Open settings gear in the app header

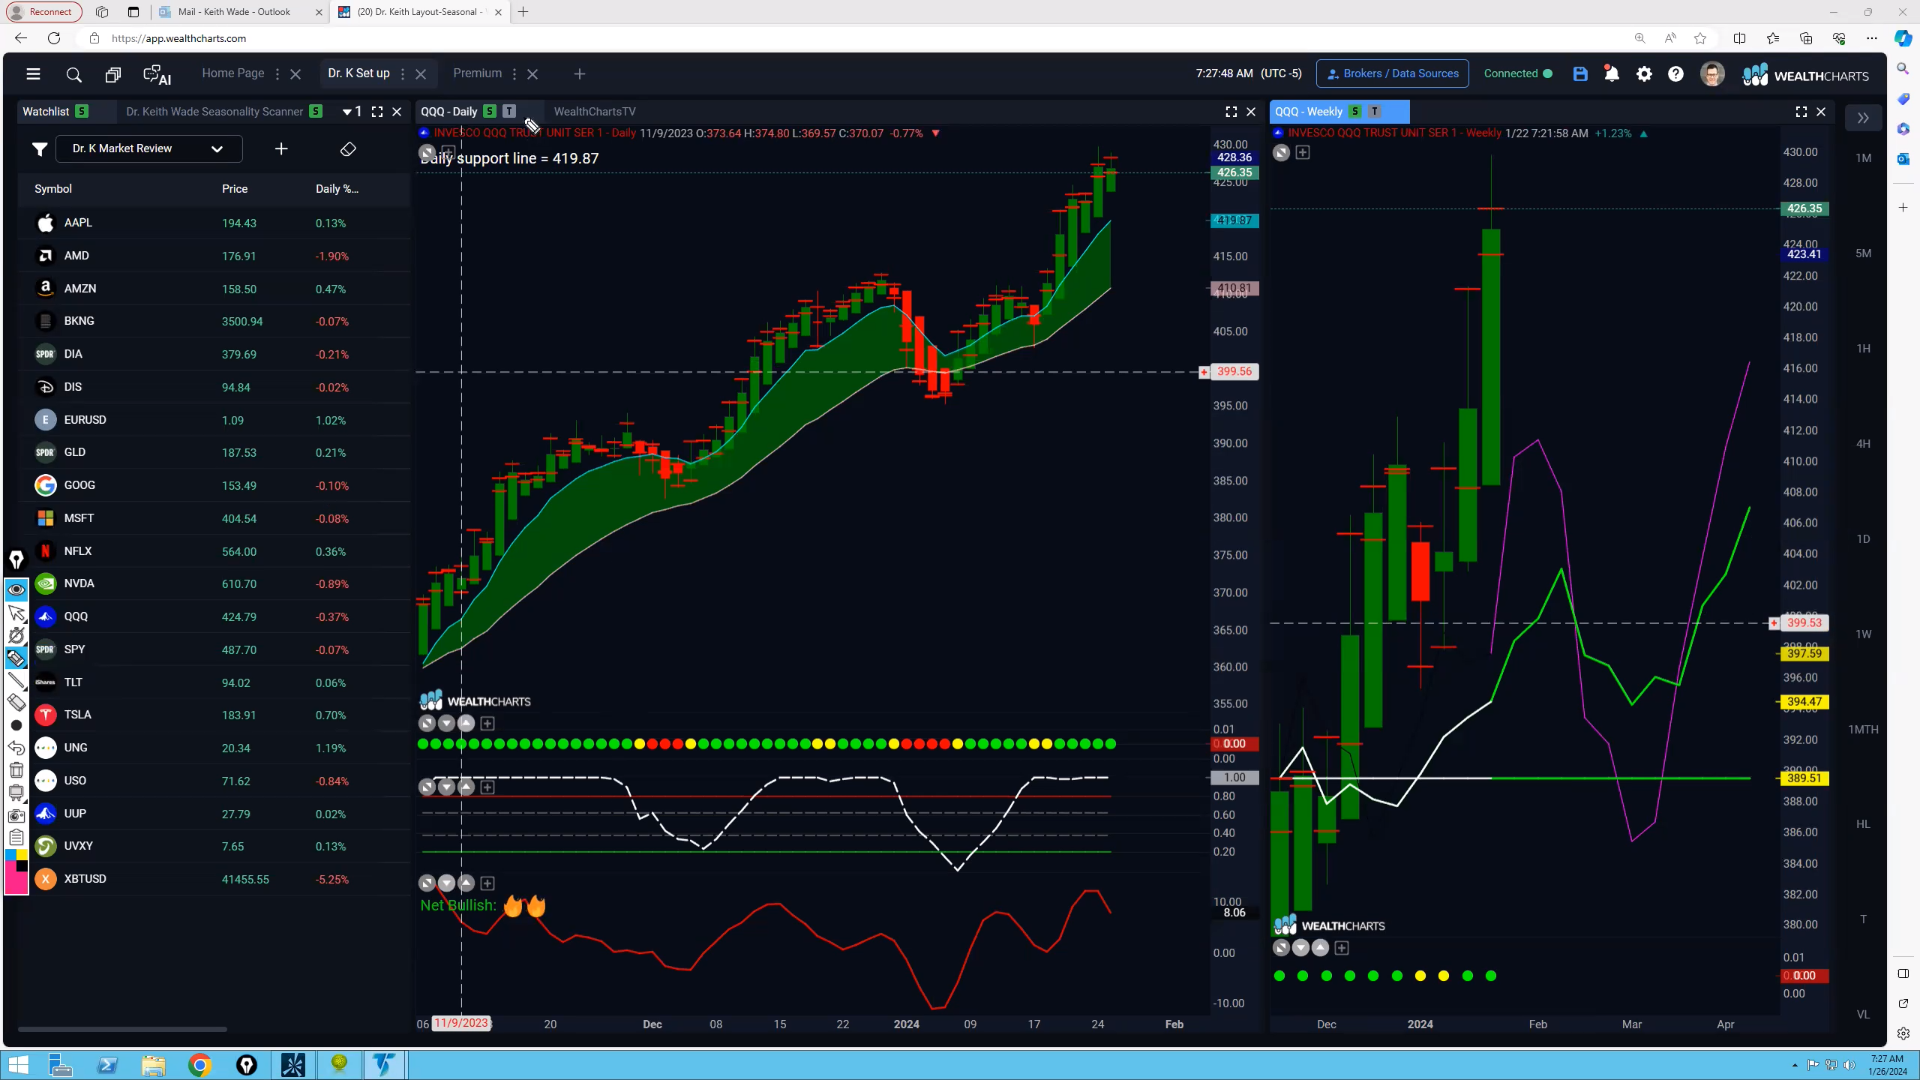tap(1644, 74)
